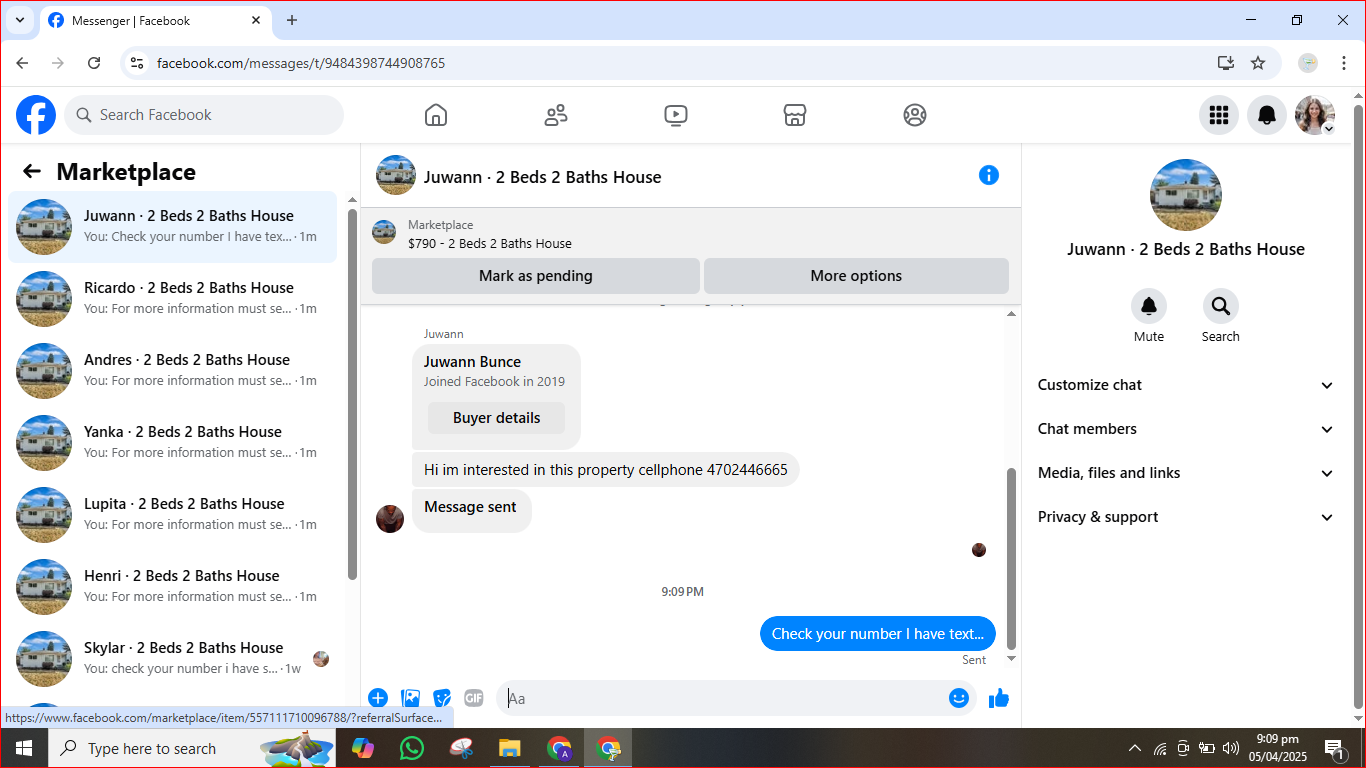Screen dimensions: 1366x768
Task: Mute this chat with the bell icon
Action: pos(1149,306)
